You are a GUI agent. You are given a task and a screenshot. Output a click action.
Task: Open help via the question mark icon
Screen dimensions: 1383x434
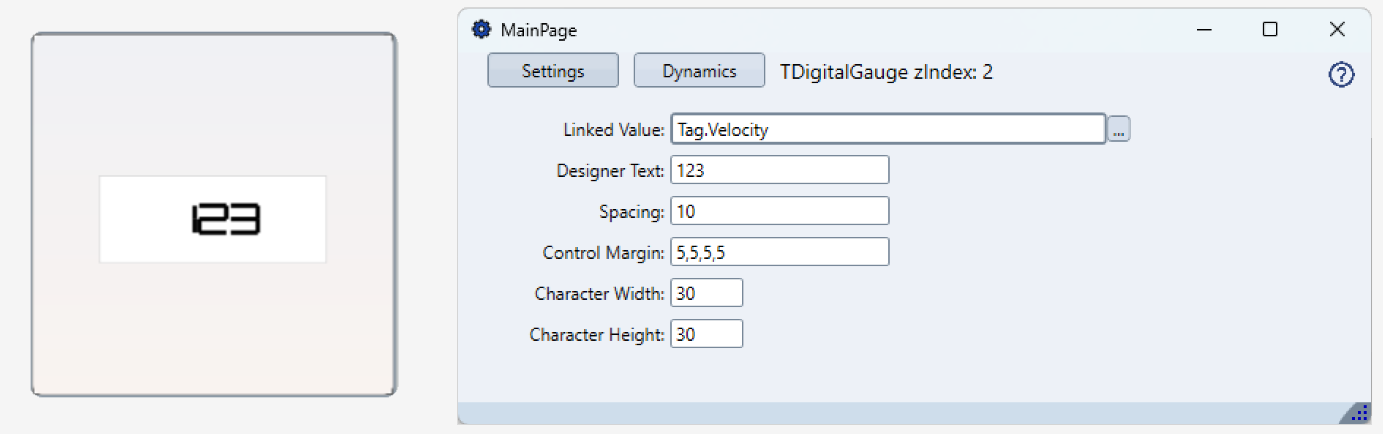(1341, 75)
